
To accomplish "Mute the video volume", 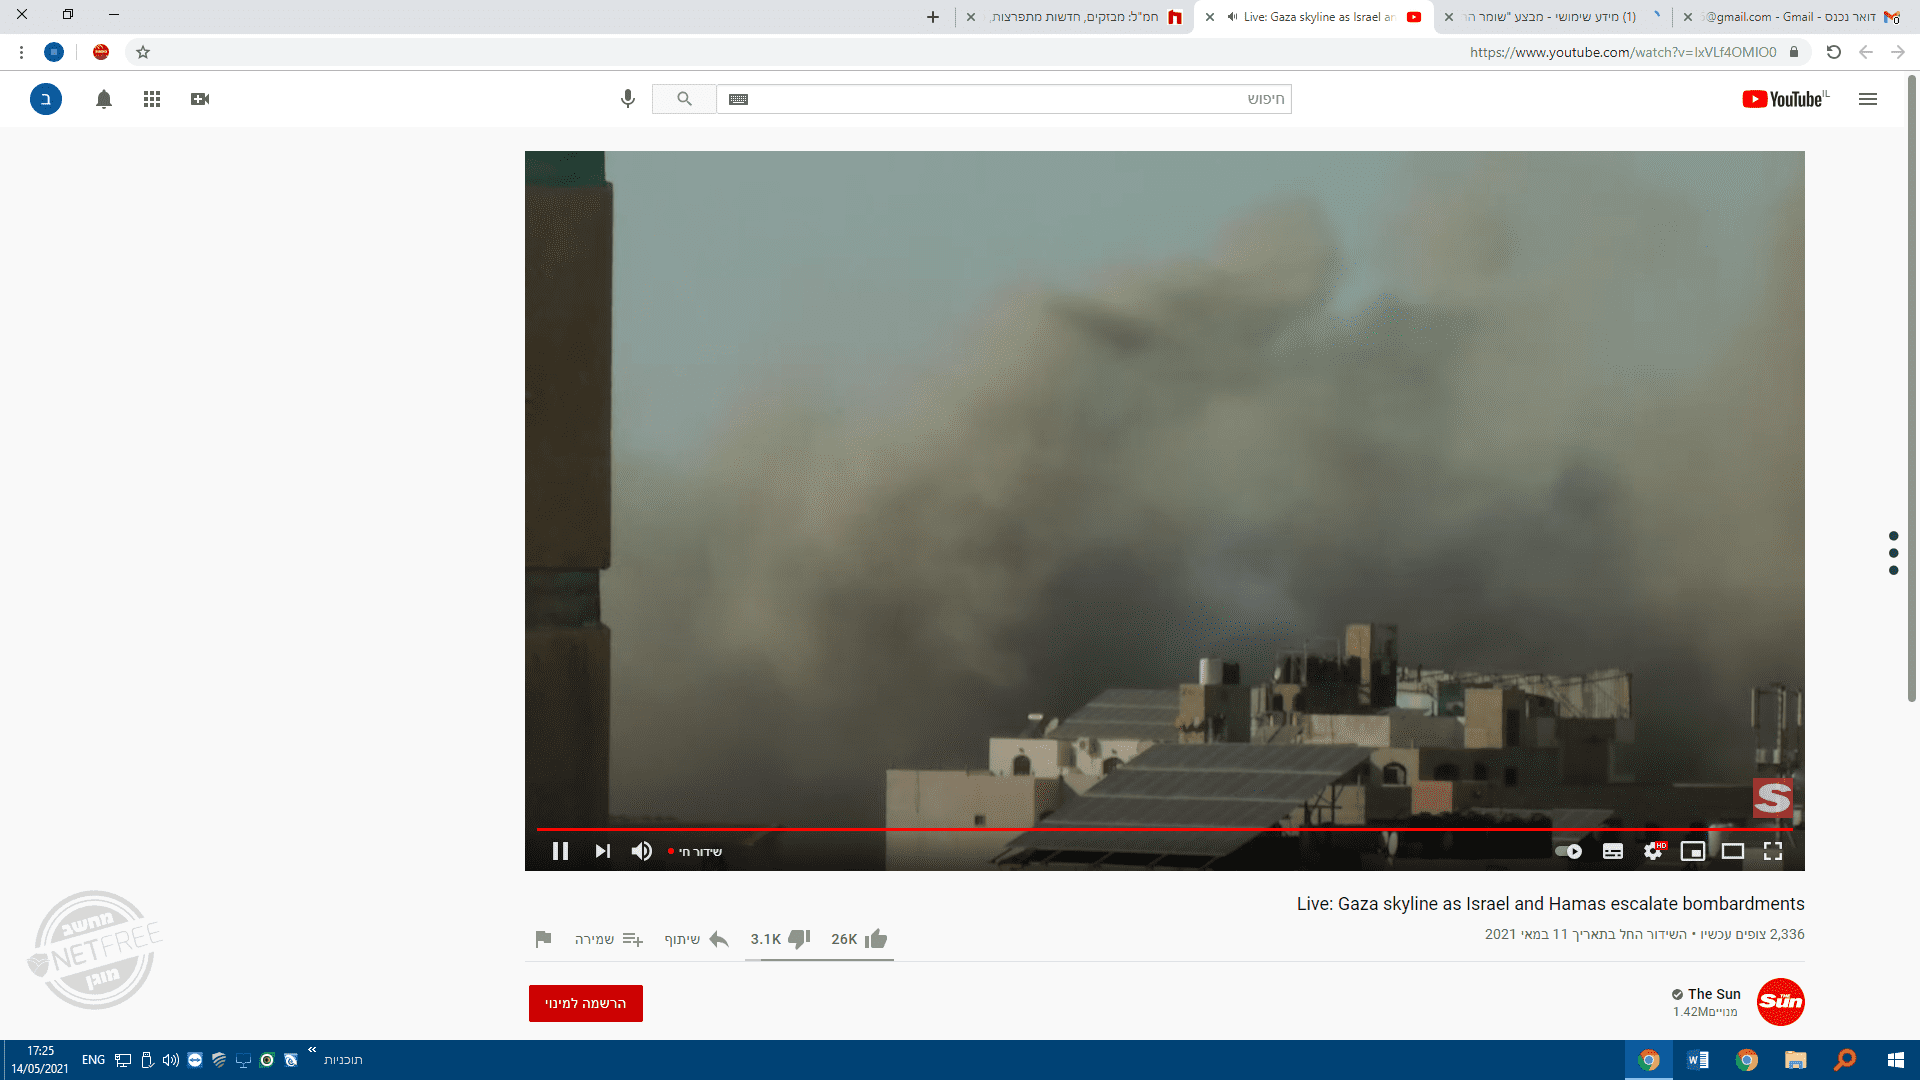I will [641, 851].
